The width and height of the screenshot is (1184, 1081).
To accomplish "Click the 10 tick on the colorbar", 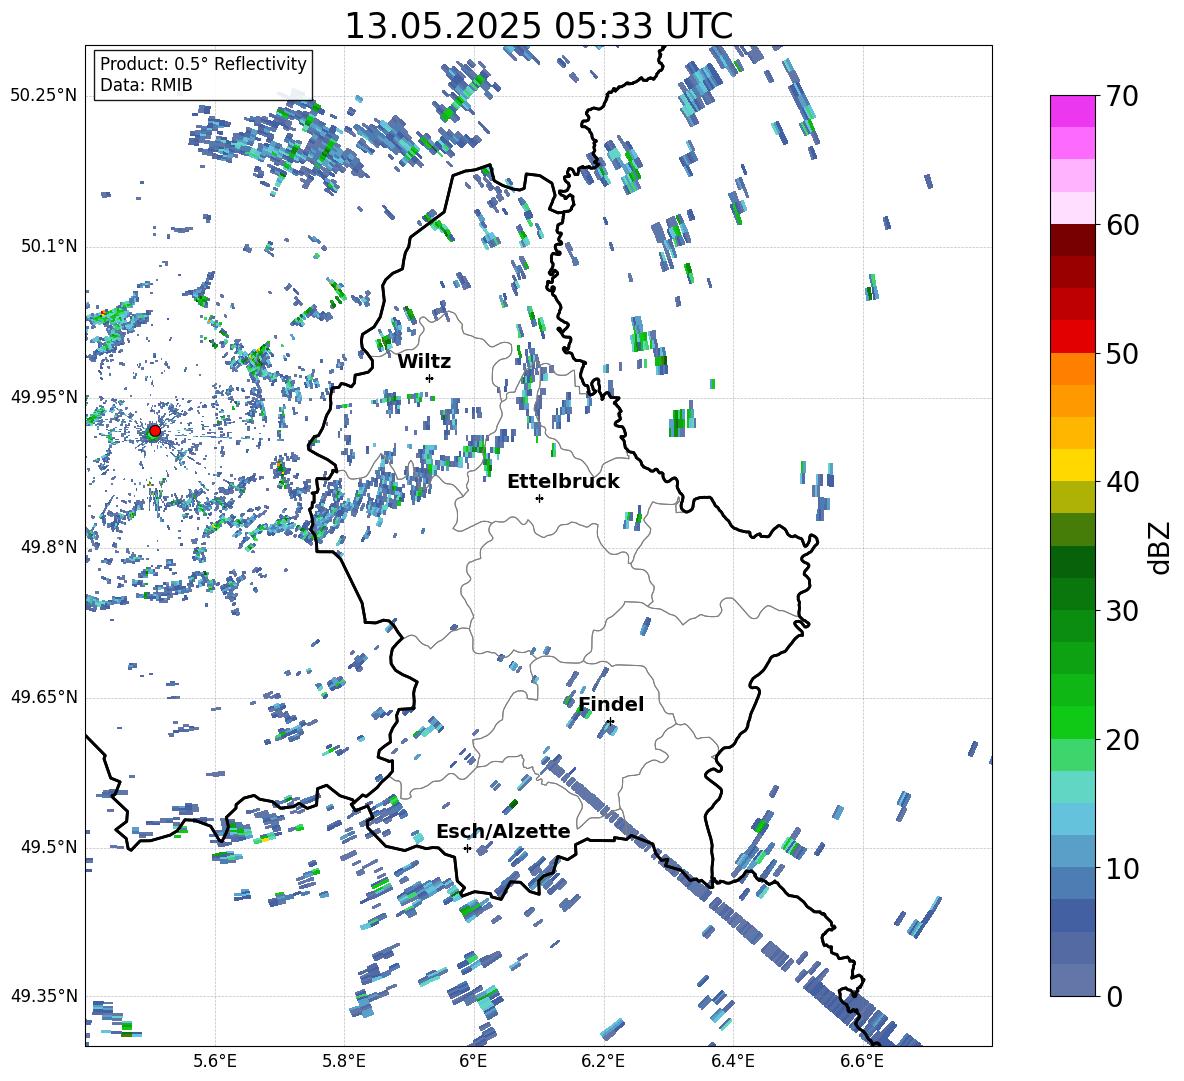I will [1122, 868].
